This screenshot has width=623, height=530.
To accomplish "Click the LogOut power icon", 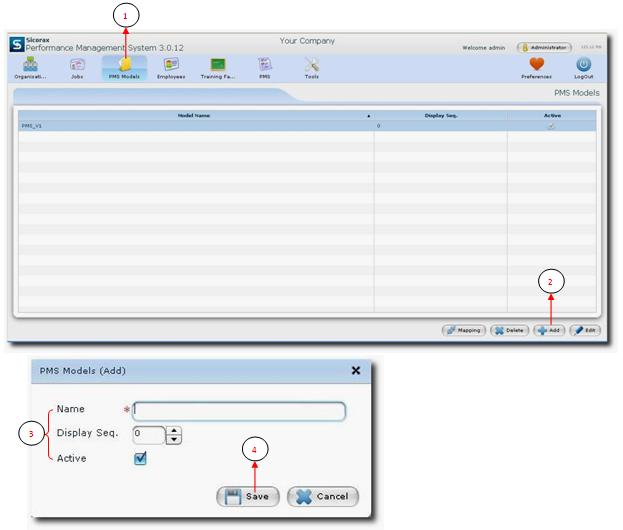I will (583, 66).
